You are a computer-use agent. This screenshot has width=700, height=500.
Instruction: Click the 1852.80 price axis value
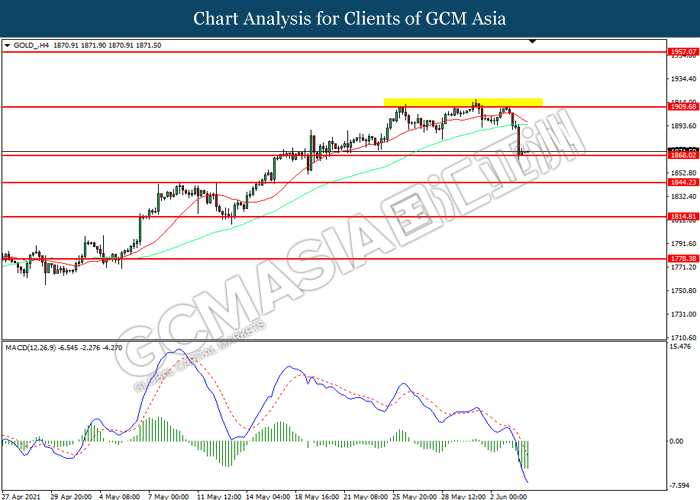(x=683, y=173)
